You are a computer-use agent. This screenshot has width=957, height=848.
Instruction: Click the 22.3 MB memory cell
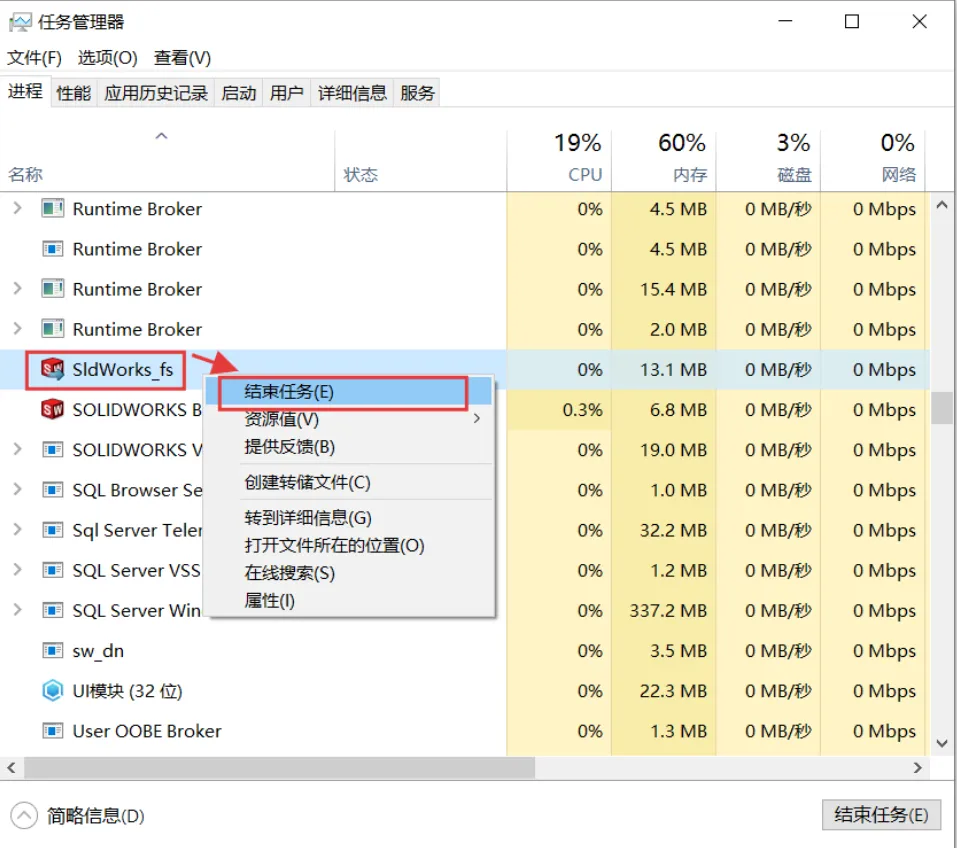pos(663,691)
